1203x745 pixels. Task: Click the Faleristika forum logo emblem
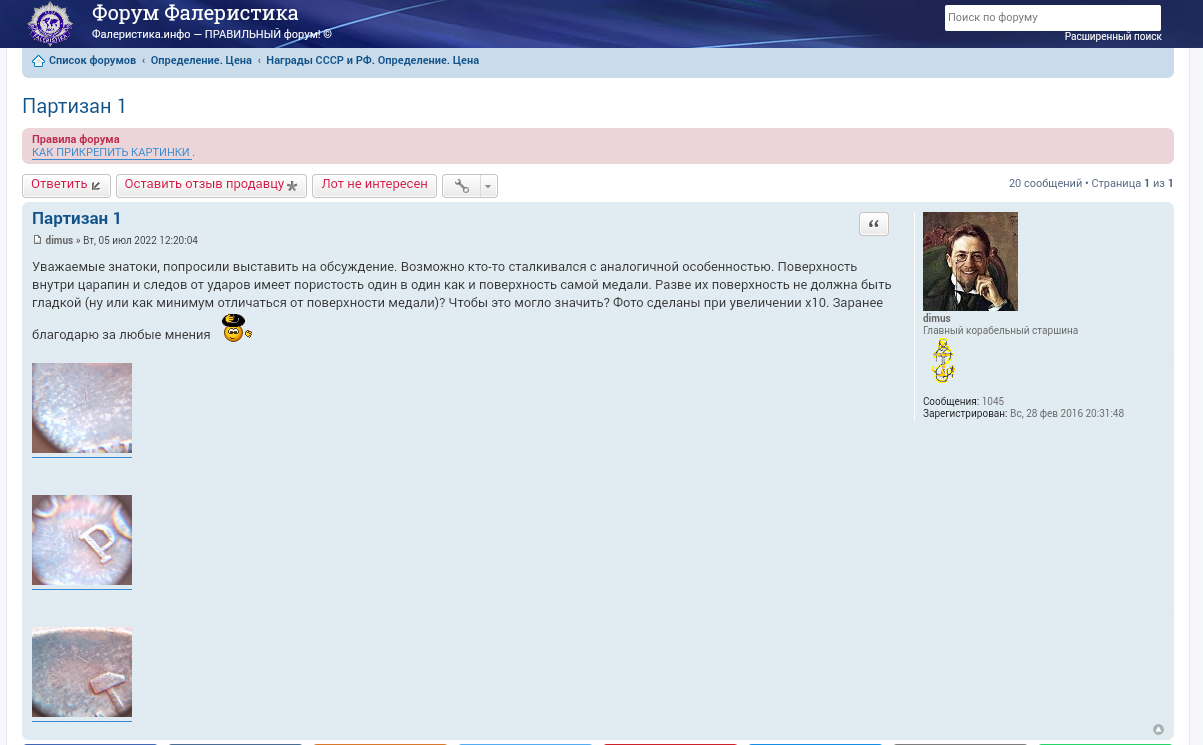click(49, 23)
